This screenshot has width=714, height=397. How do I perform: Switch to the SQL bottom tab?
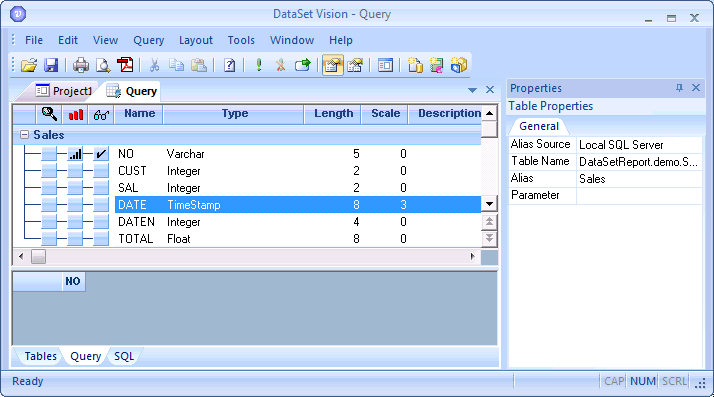[x=124, y=356]
